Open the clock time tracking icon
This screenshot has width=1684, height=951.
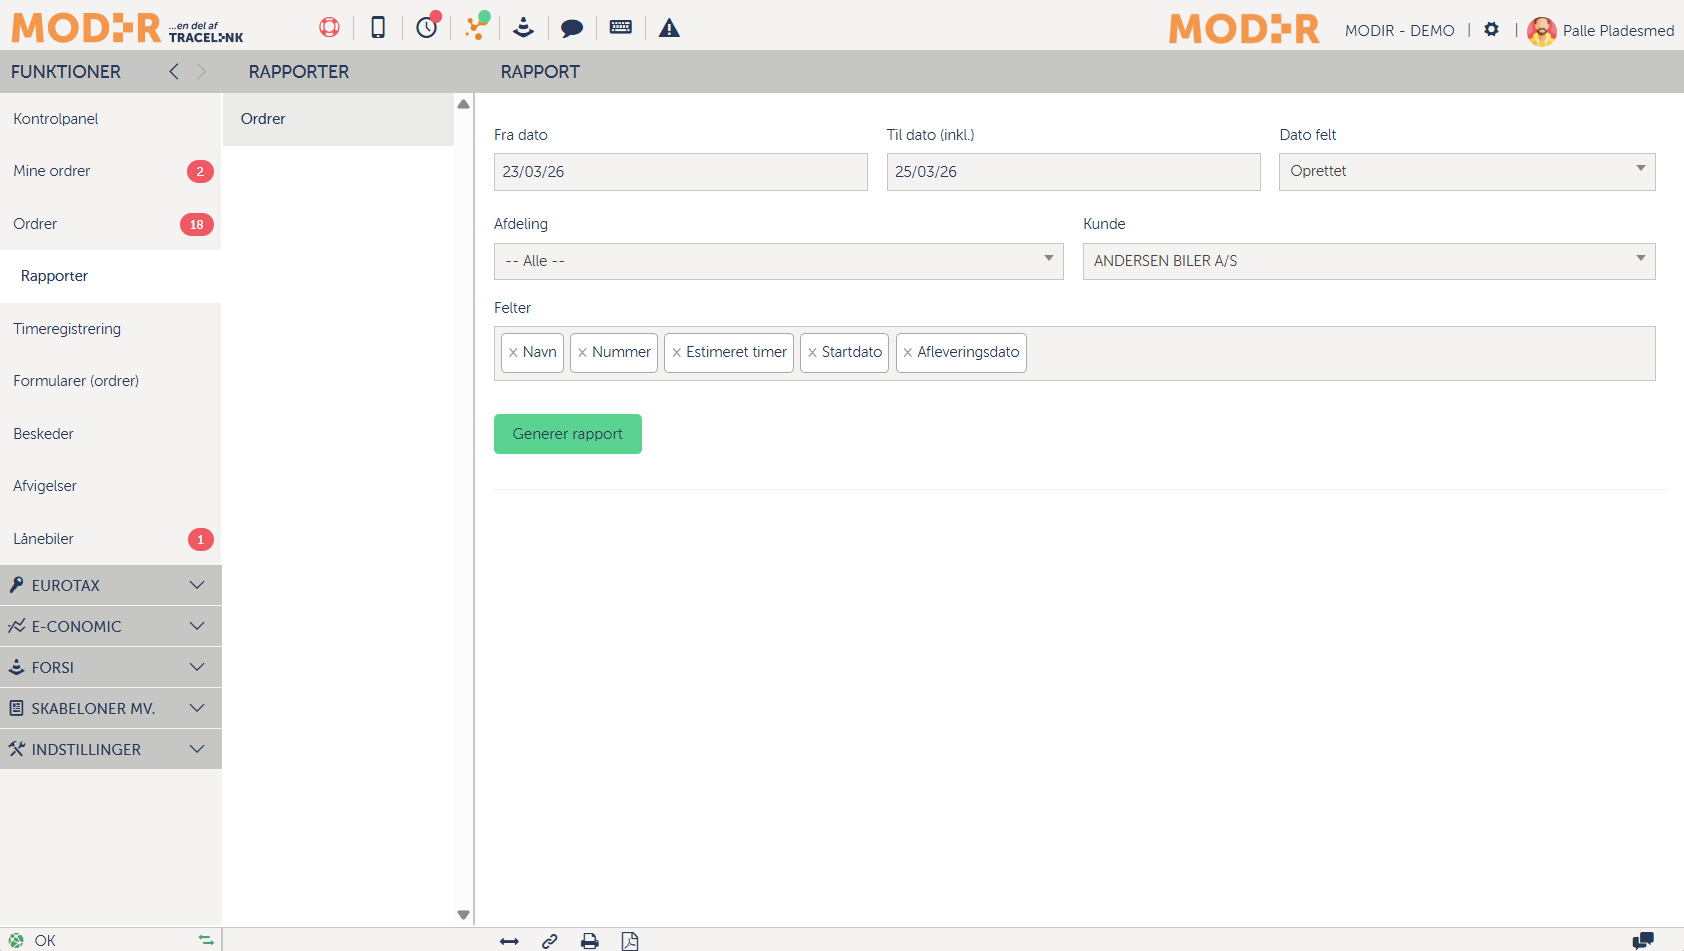[x=427, y=28]
